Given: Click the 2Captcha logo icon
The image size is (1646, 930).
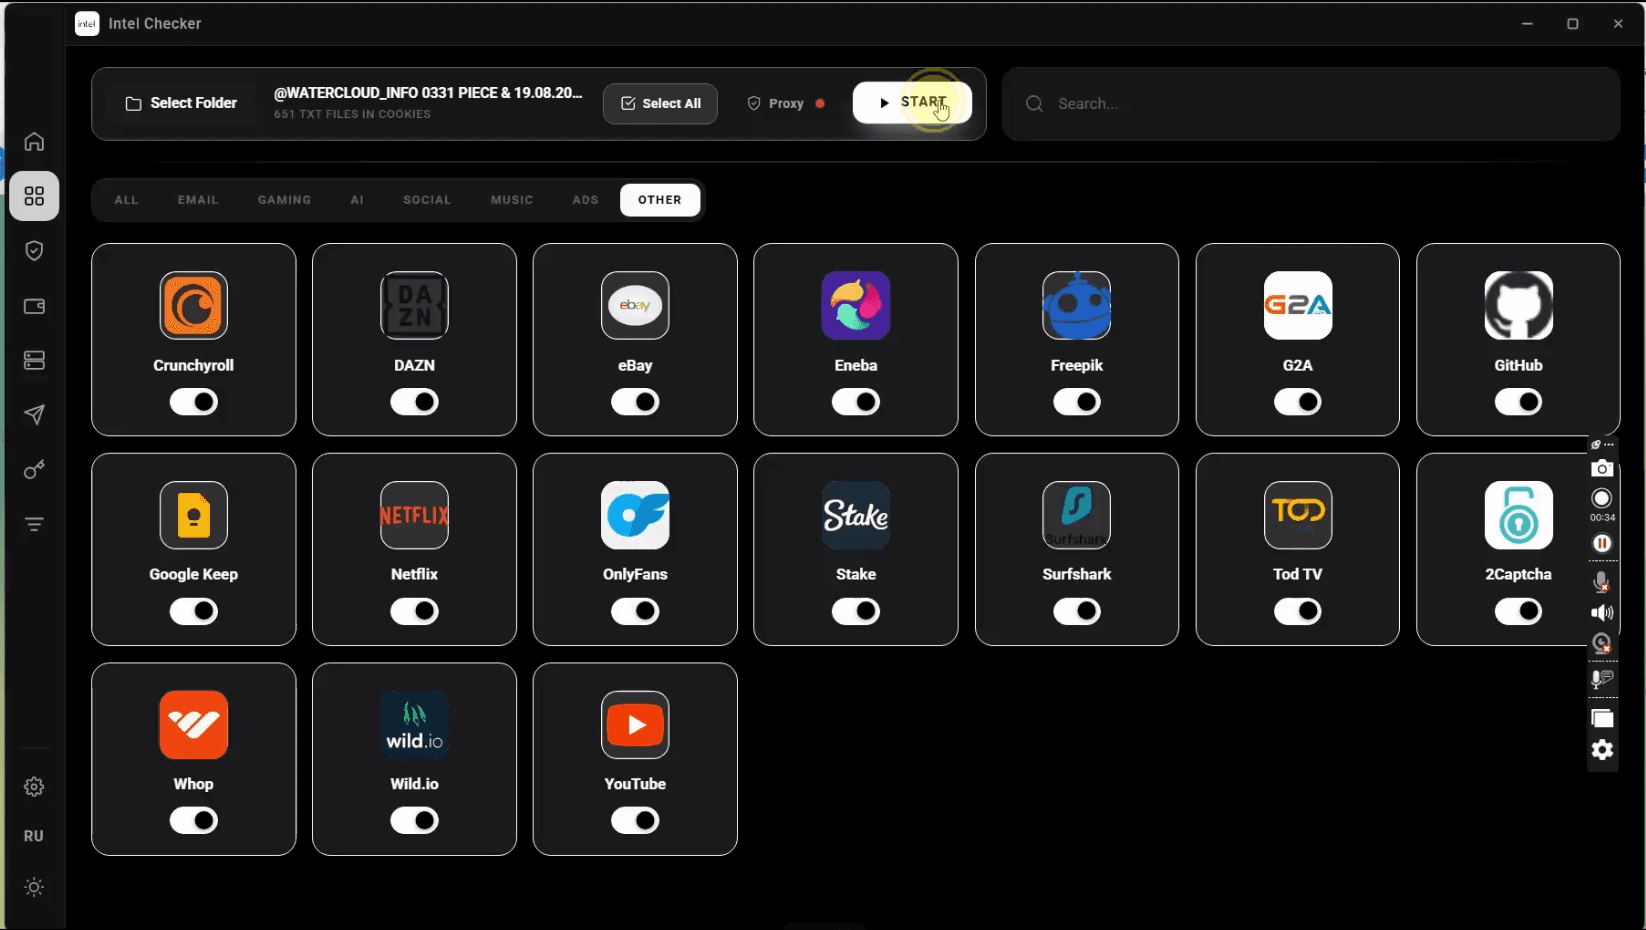Looking at the screenshot, I should pyautogui.click(x=1518, y=515).
